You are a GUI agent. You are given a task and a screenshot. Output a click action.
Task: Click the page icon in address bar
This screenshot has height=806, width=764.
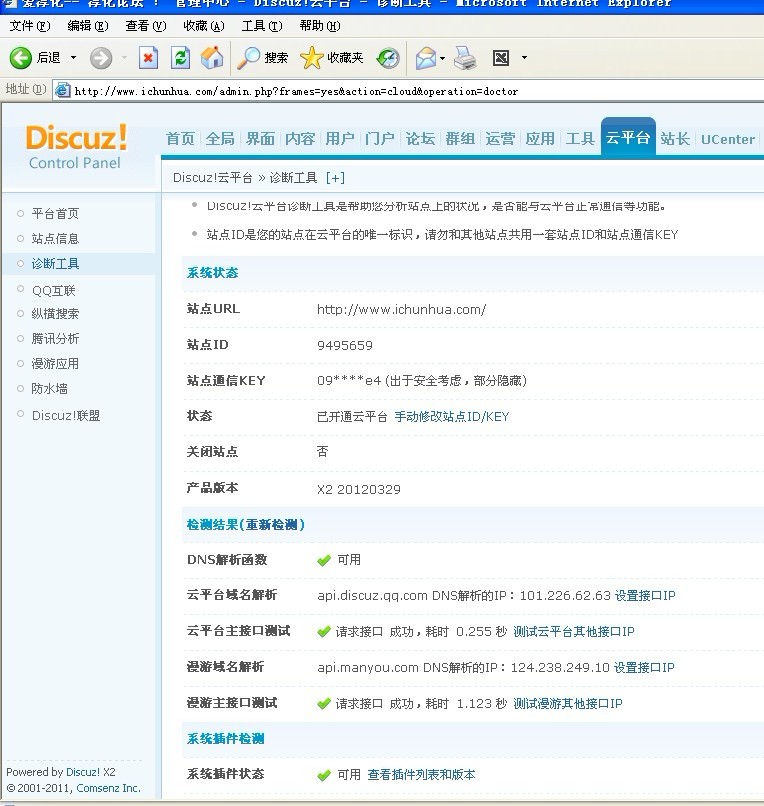[x=63, y=90]
